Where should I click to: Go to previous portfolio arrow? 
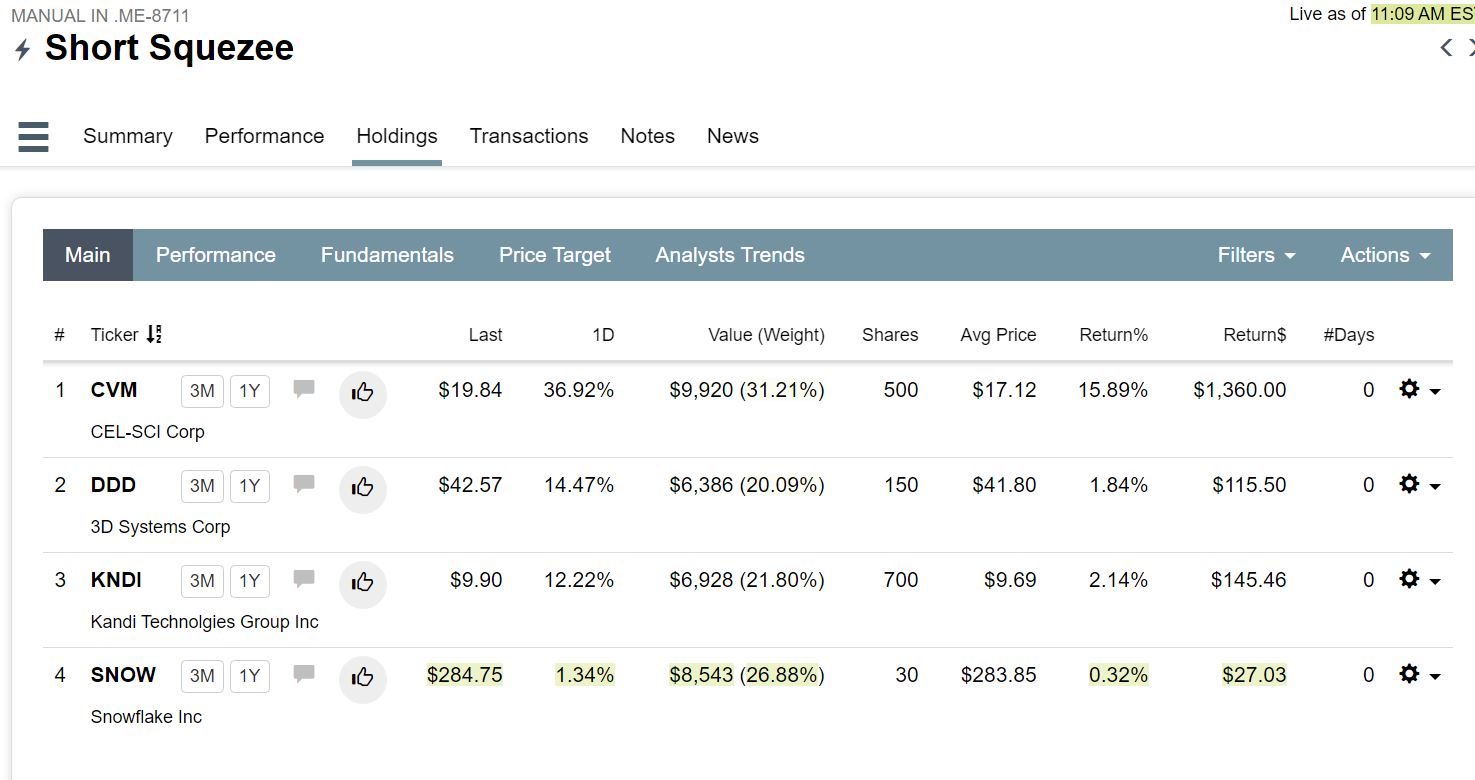1446,48
